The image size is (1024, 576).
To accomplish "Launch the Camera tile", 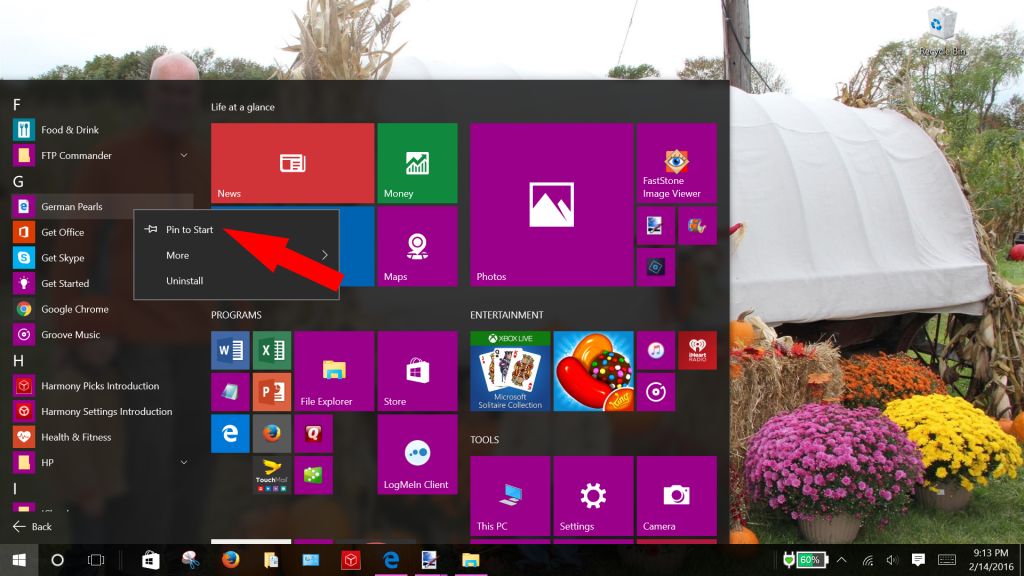I will click(x=677, y=496).
